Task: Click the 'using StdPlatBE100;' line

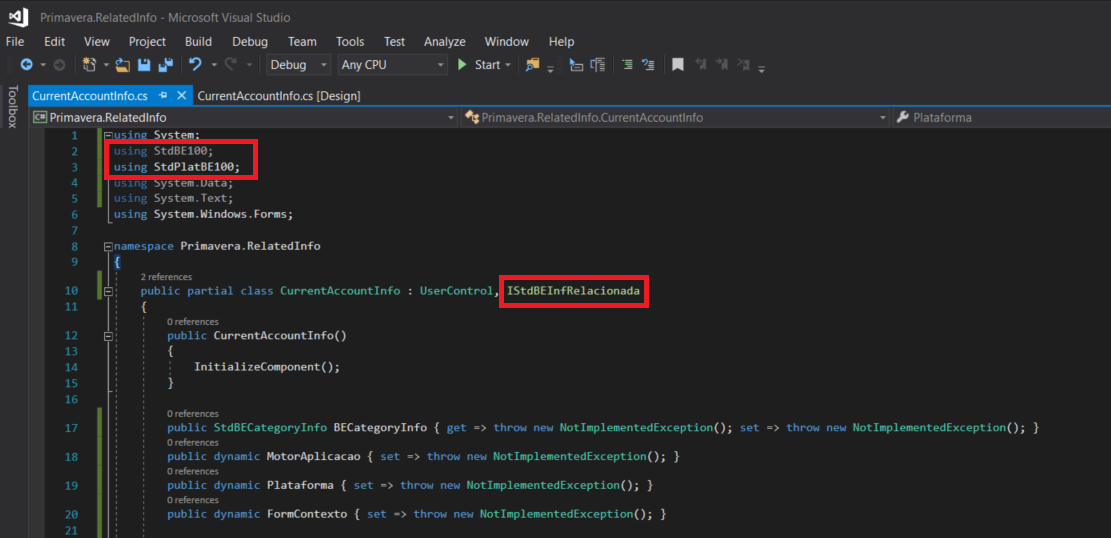Action: point(177,167)
